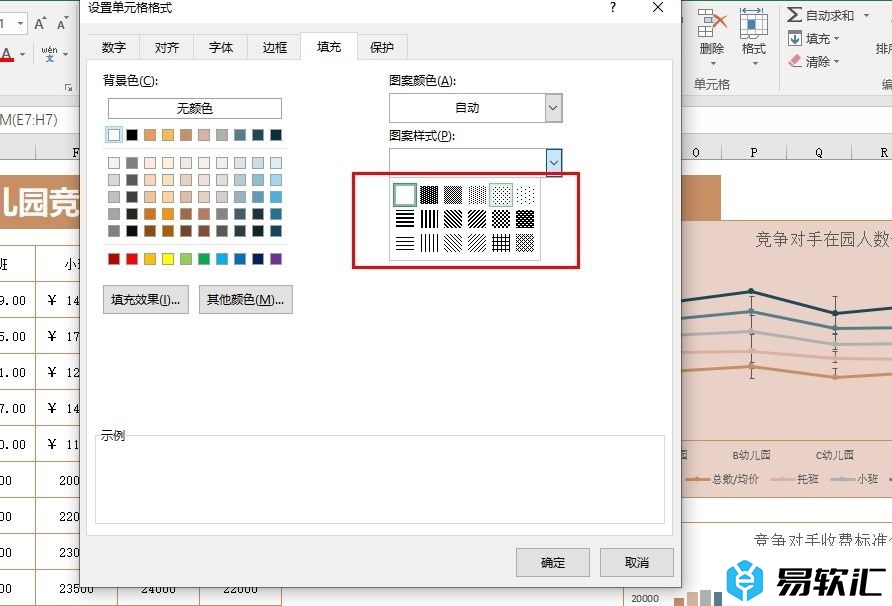Image resolution: width=892 pixels, height=606 pixels.
Task: Click the red font color A icon
Action: pos(6,55)
